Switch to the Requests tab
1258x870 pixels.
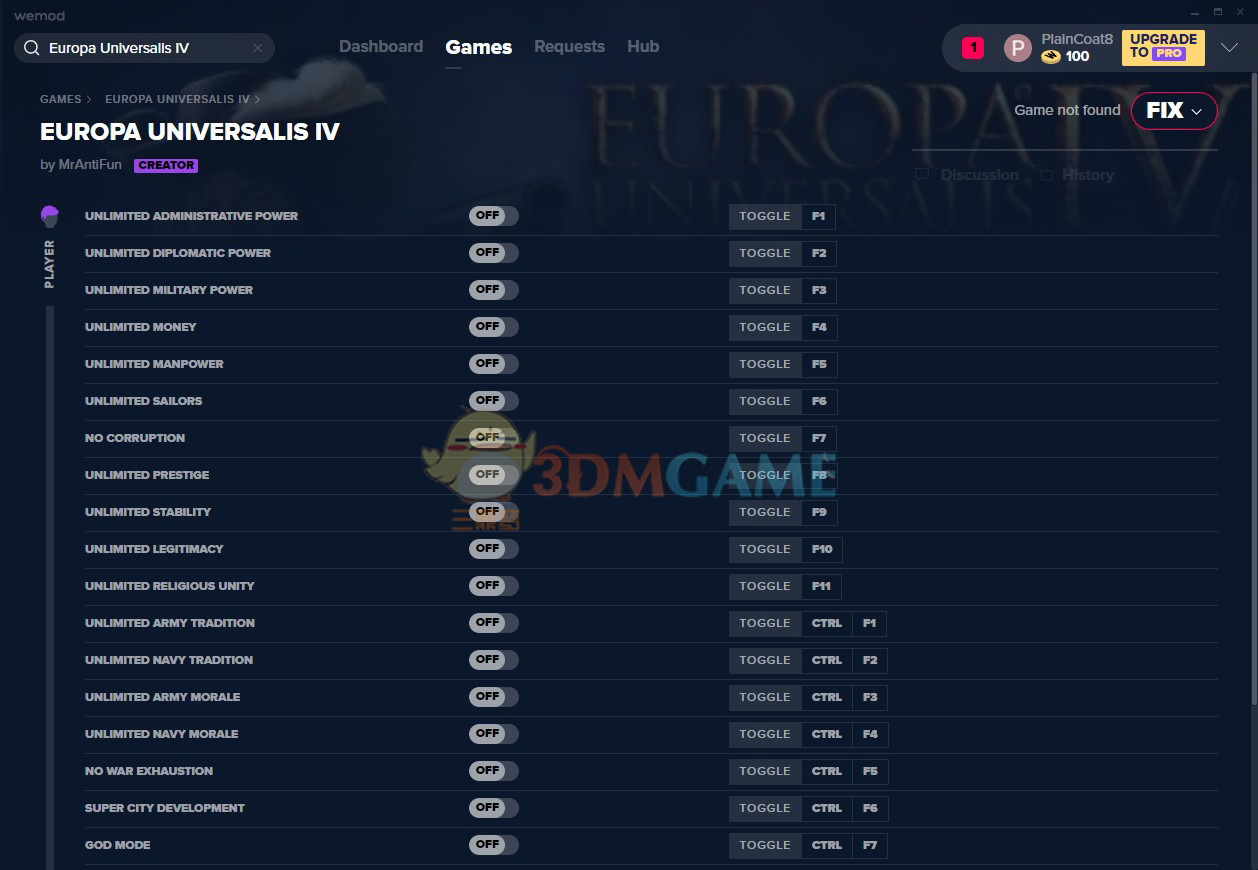pos(569,47)
